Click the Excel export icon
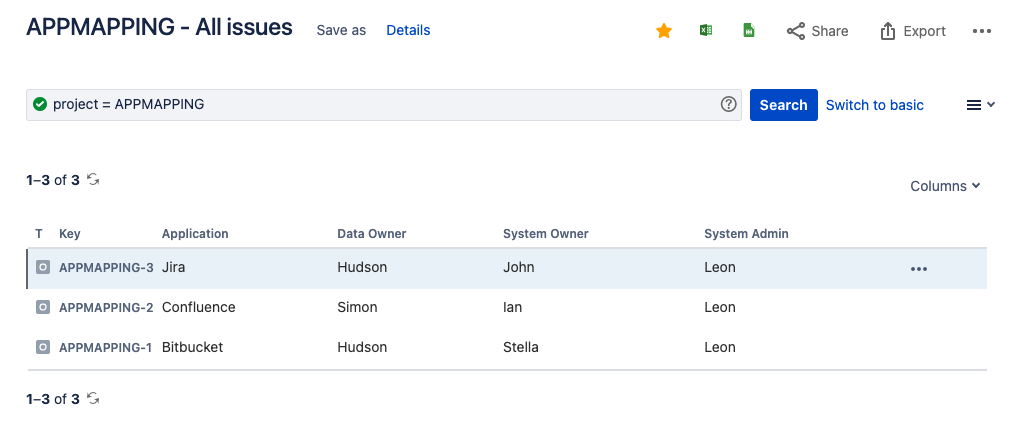1011x431 pixels. [706, 31]
